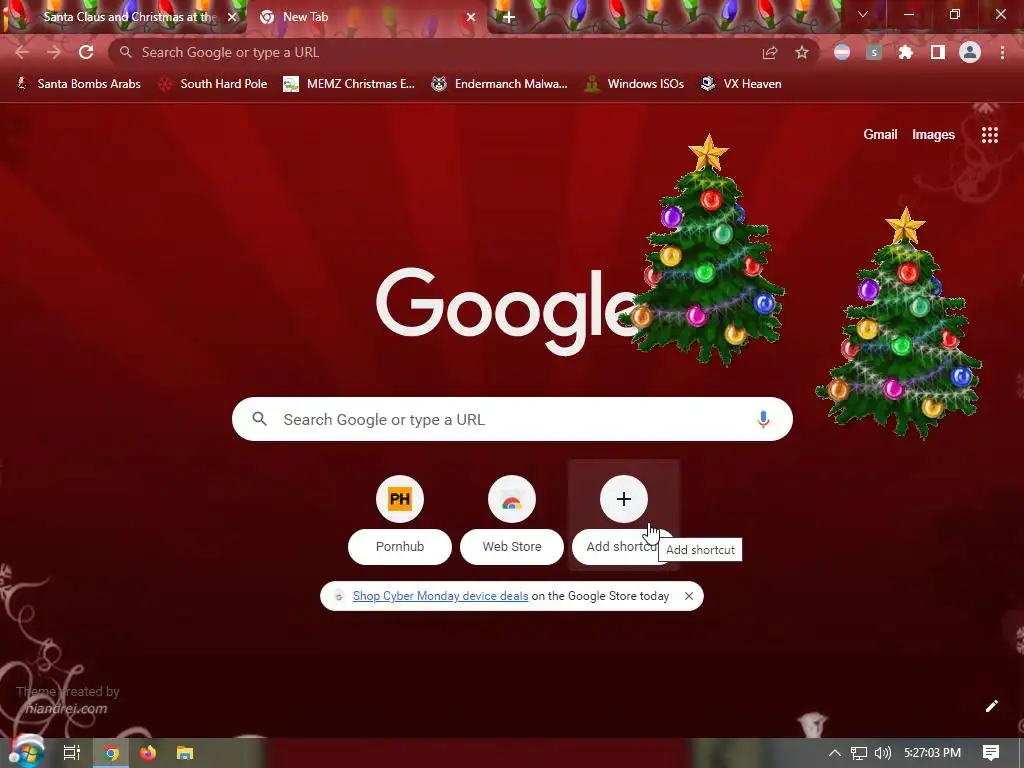
Task: Open the volume speaker tray icon
Action: click(x=883, y=753)
